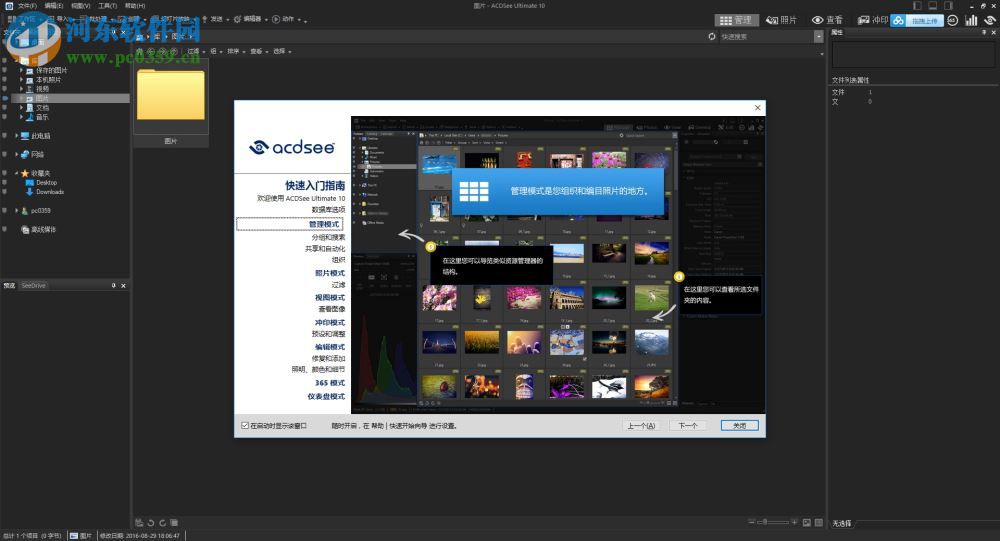Click the 下一个 next button
The image size is (1000, 541).
[688, 426]
